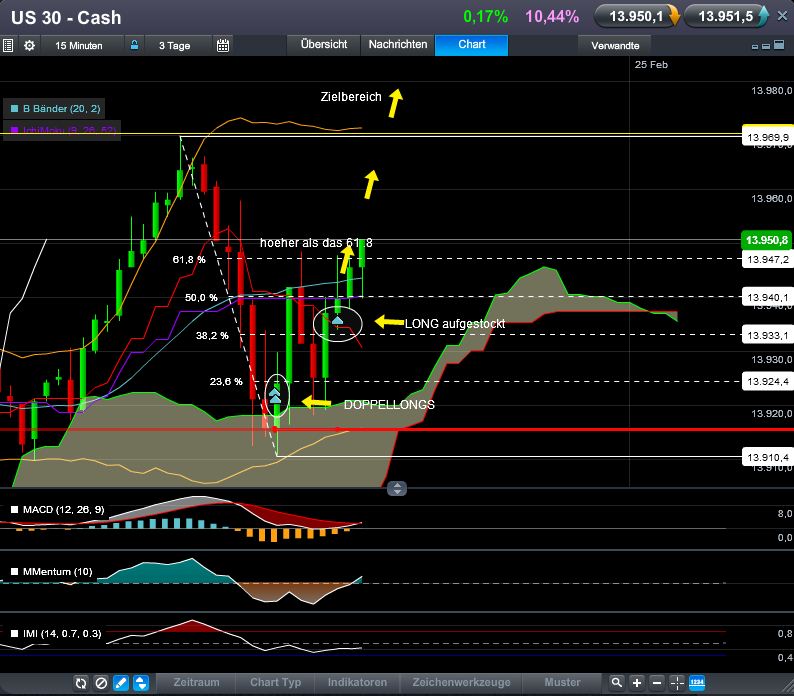Select the 13.969,9 price level label
This screenshot has width=794, height=696.
point(768,137)
